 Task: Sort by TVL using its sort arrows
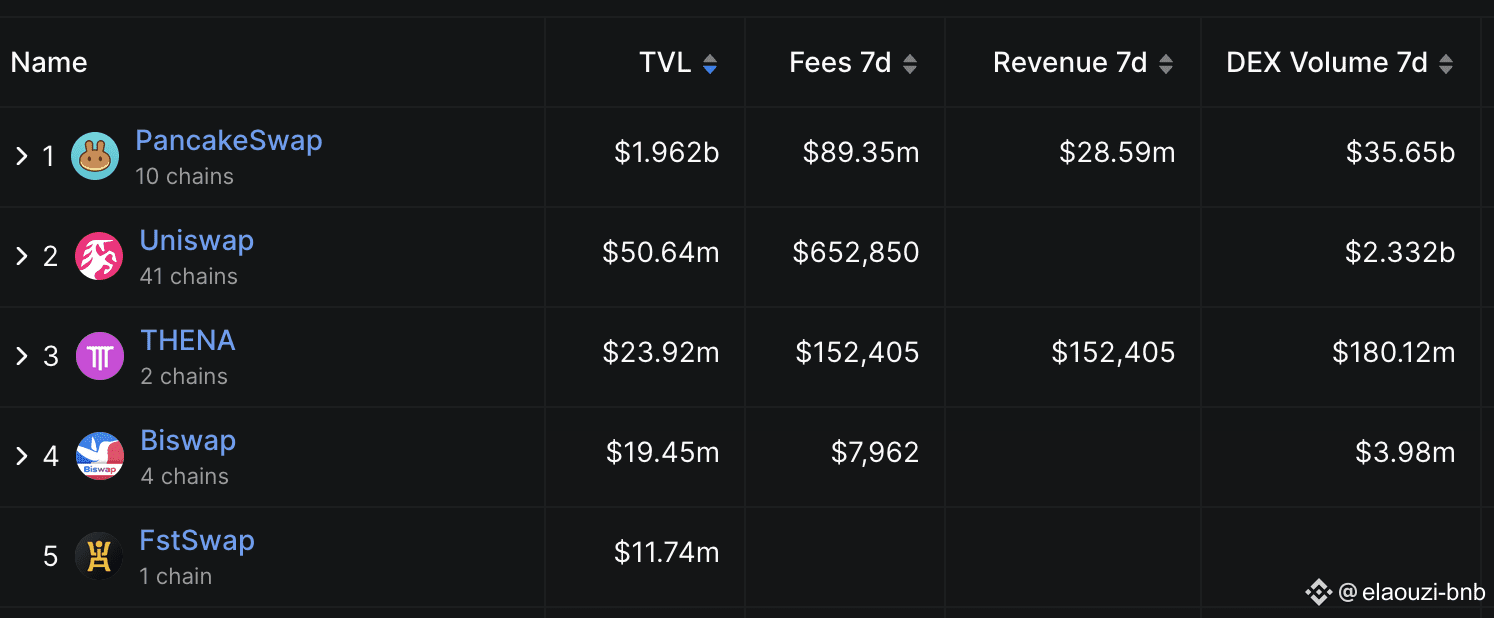pos(710,64)
